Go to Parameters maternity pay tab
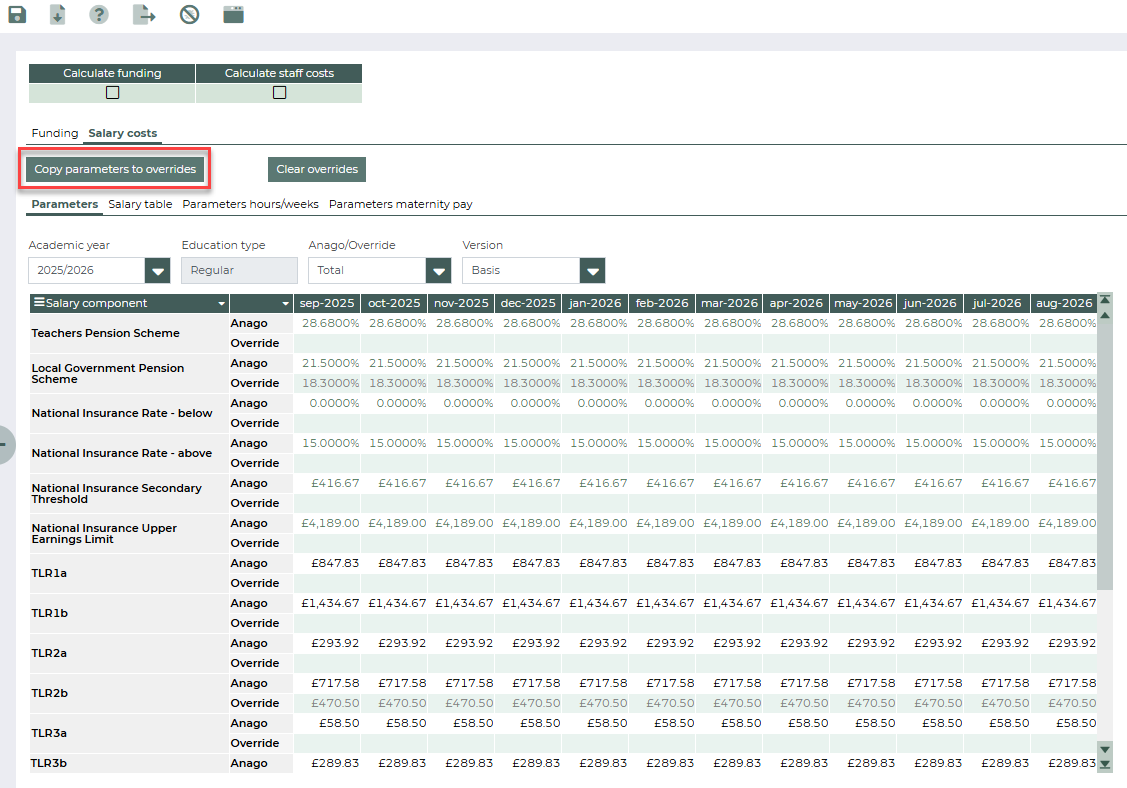This screenshot has width=1127, height=788. (x=400, y=204)
